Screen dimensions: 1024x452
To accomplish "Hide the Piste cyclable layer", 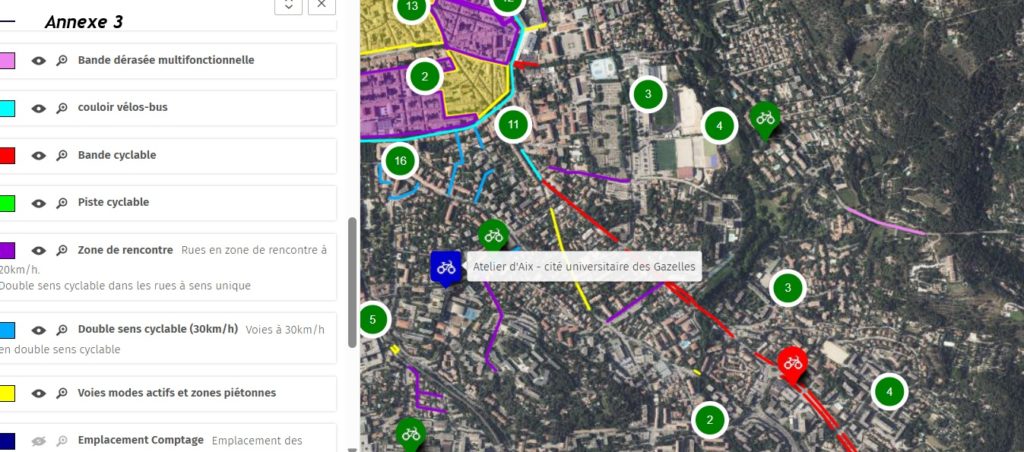I will 39,202.
